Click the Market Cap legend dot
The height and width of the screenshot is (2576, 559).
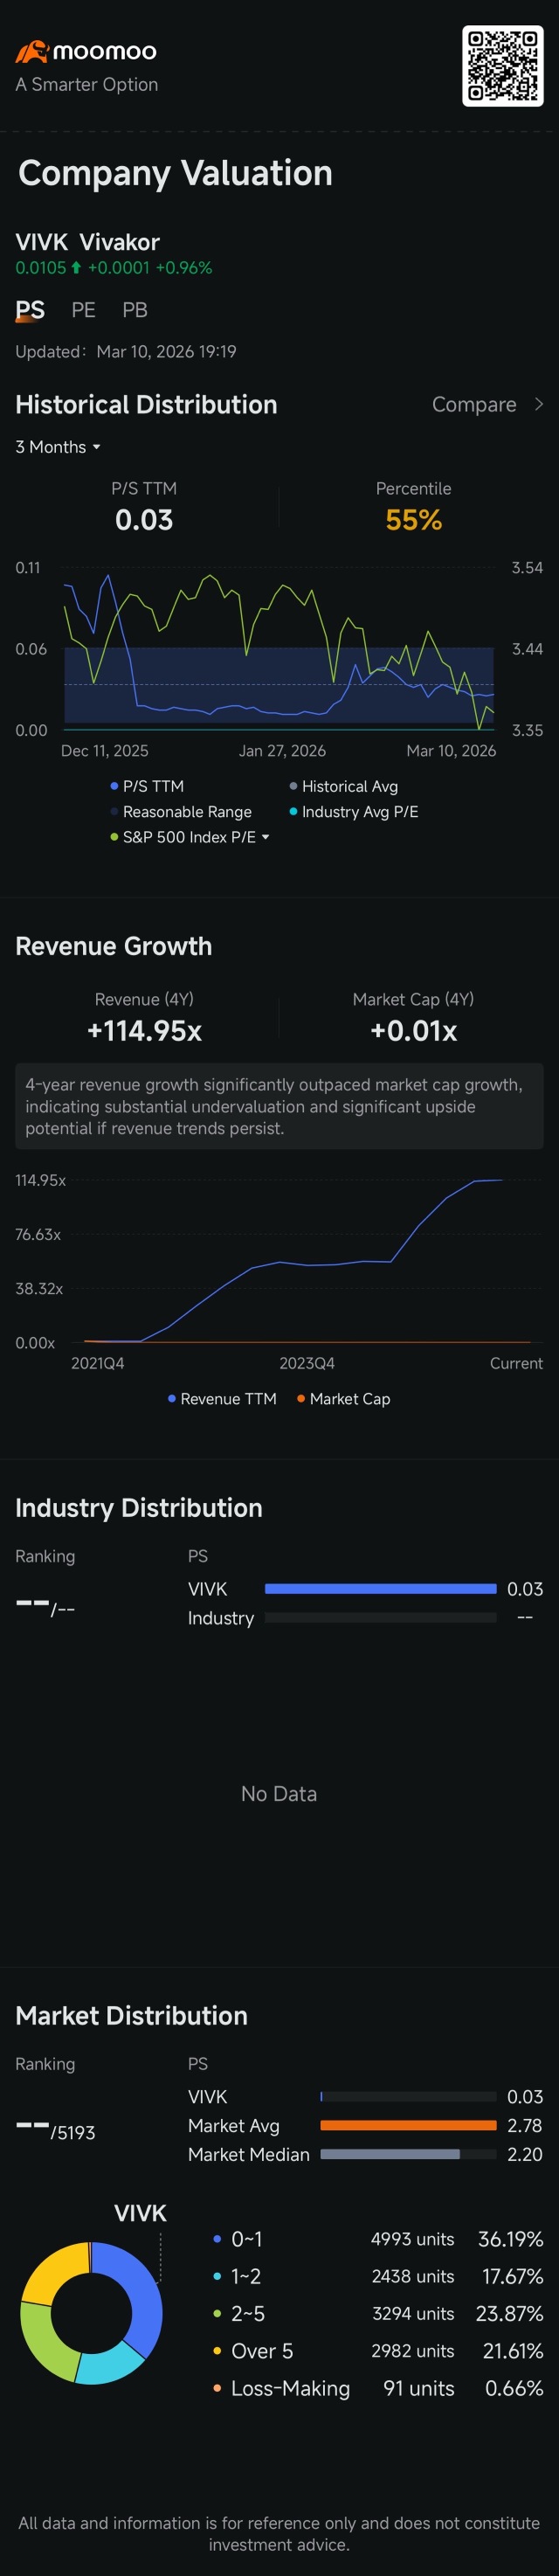[x=301, y=1399]
